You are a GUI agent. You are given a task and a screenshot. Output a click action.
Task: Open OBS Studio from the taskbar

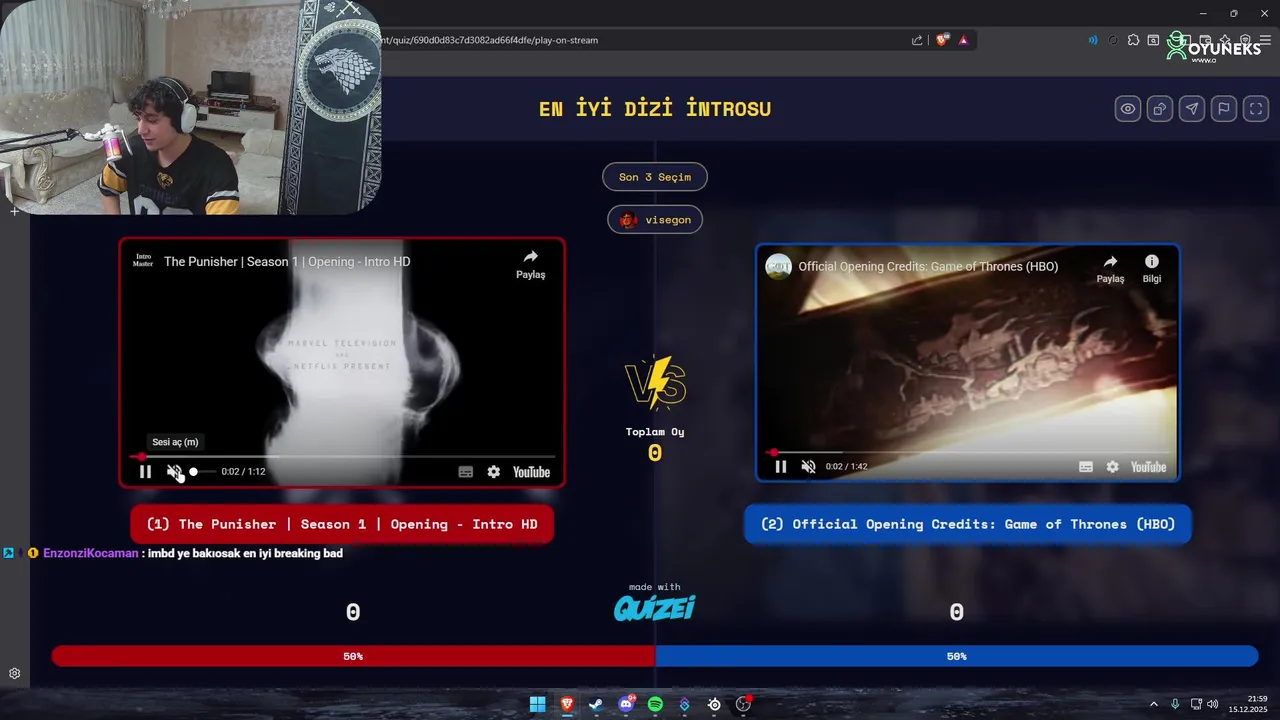pyautogui.click(x=743, y=704)
